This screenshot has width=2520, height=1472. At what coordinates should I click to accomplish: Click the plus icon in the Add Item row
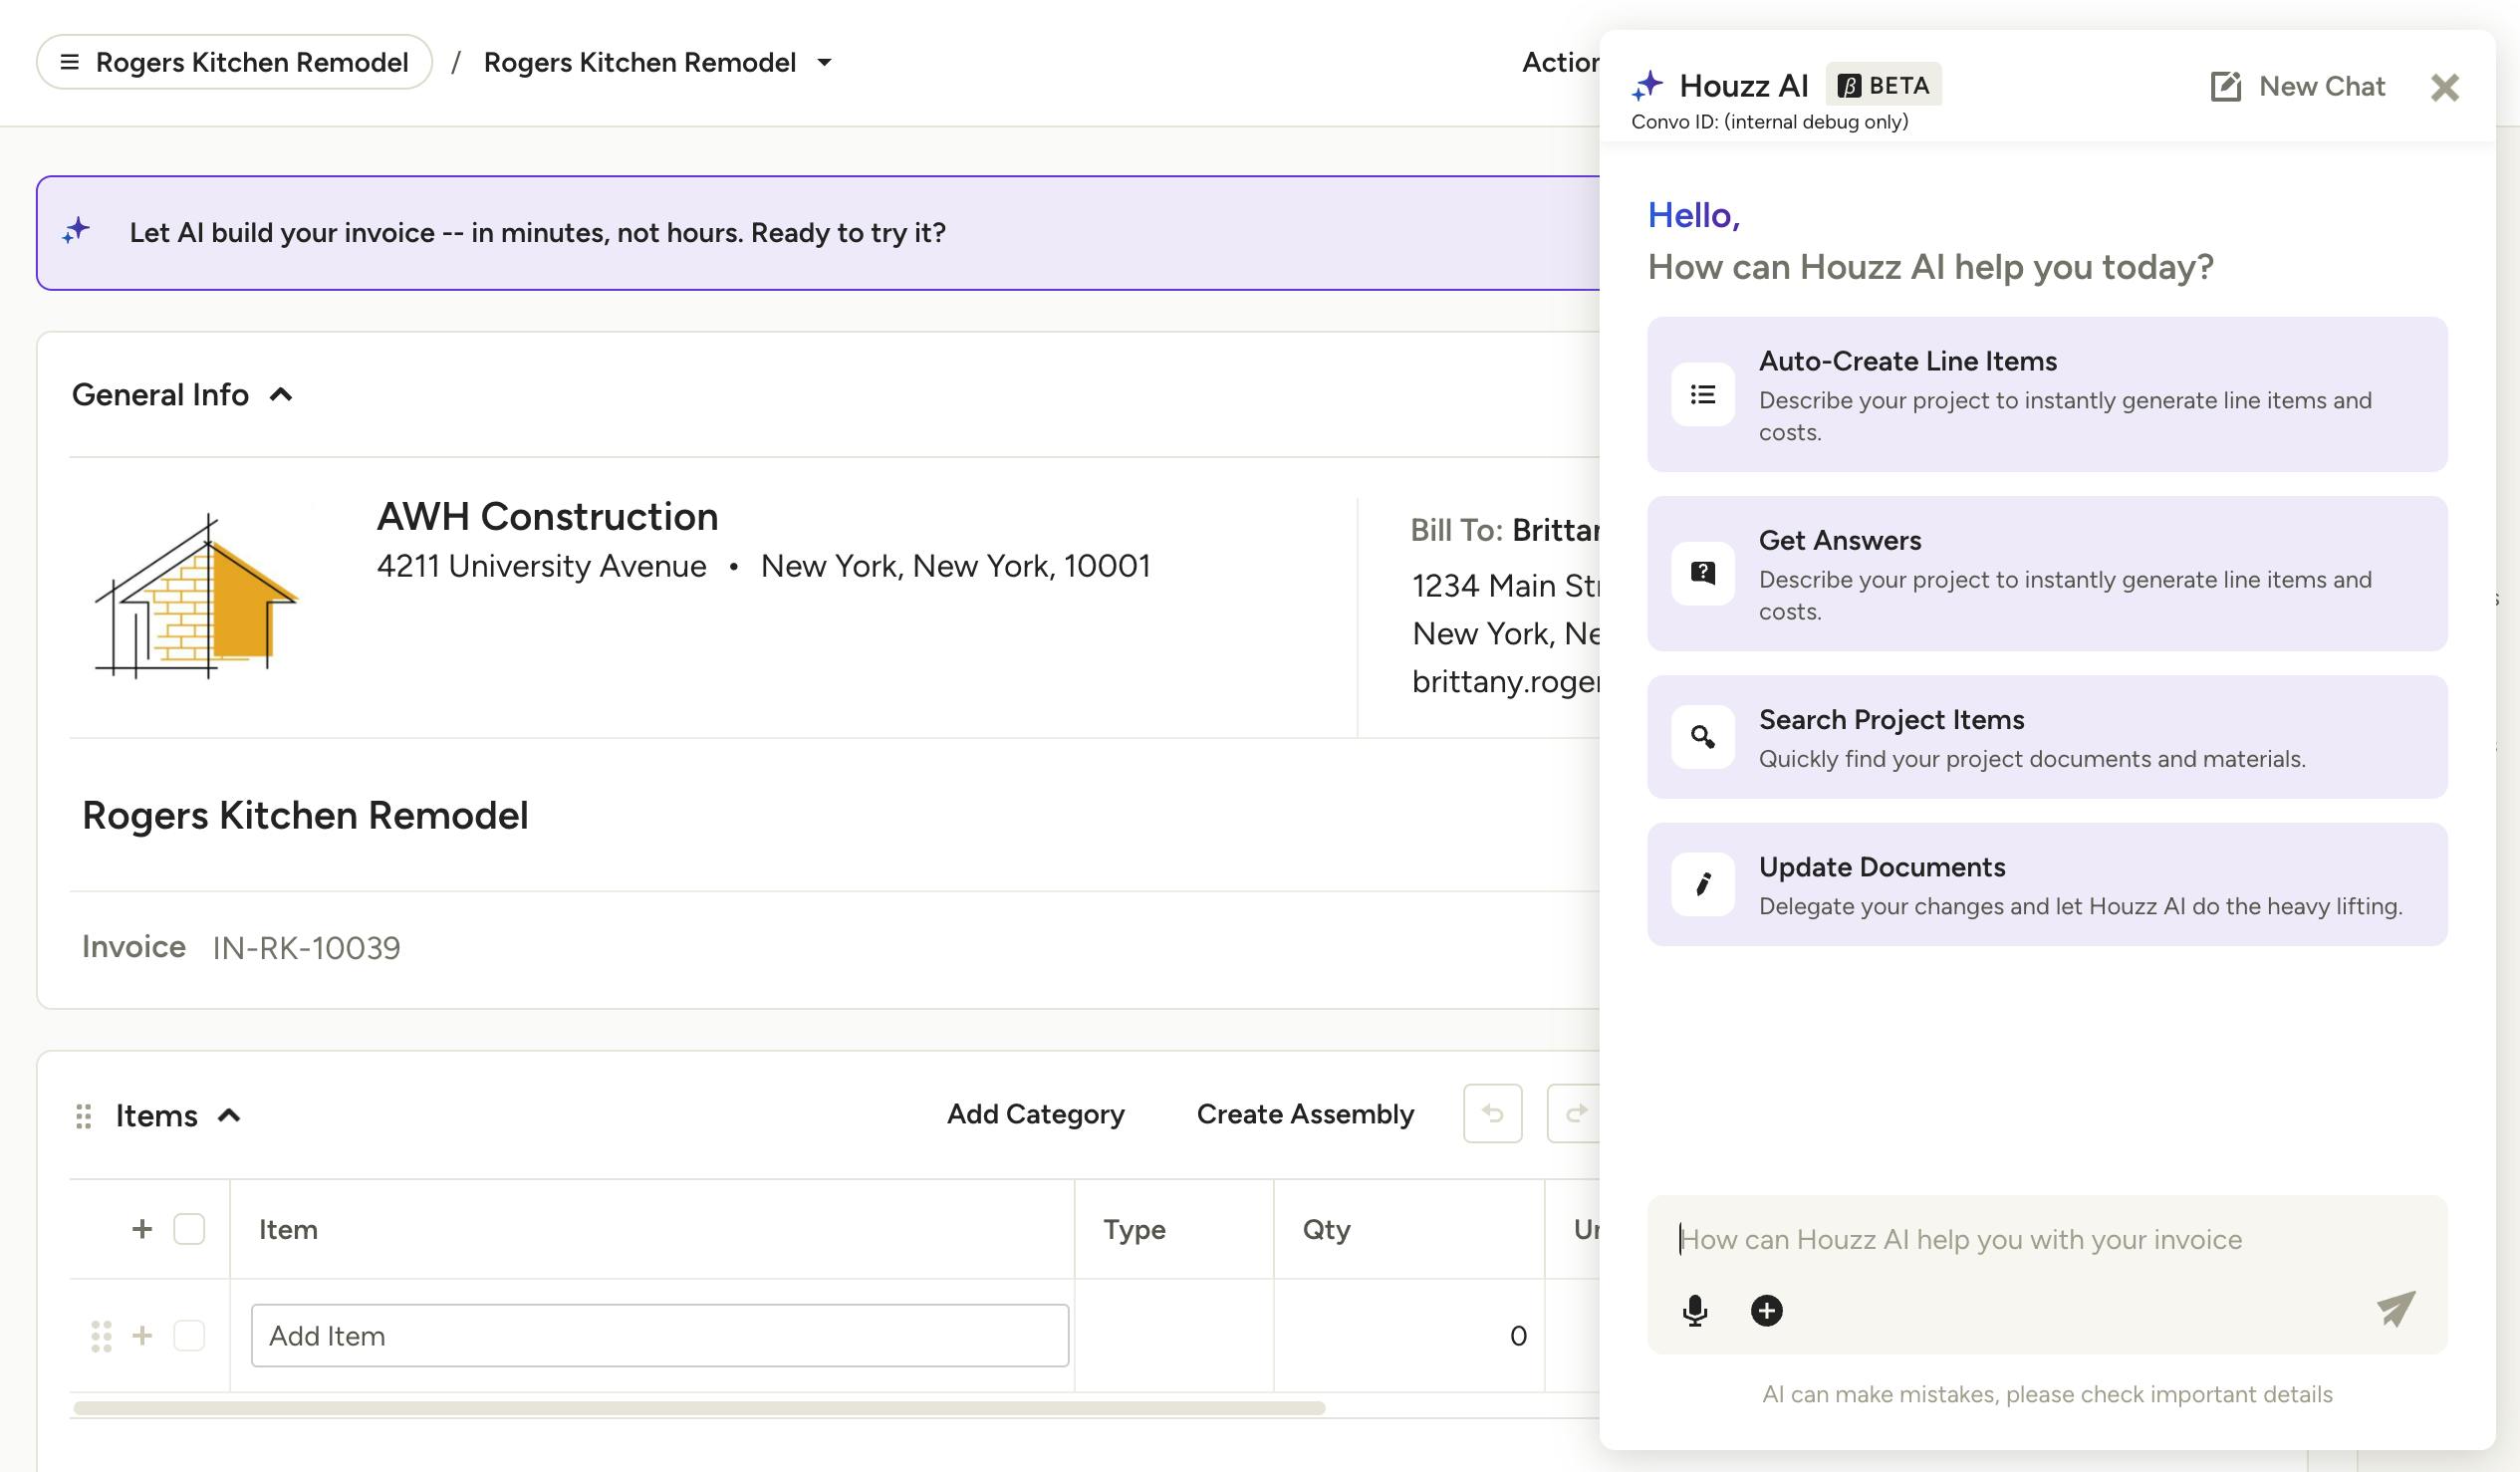(x=142, y=1336)
